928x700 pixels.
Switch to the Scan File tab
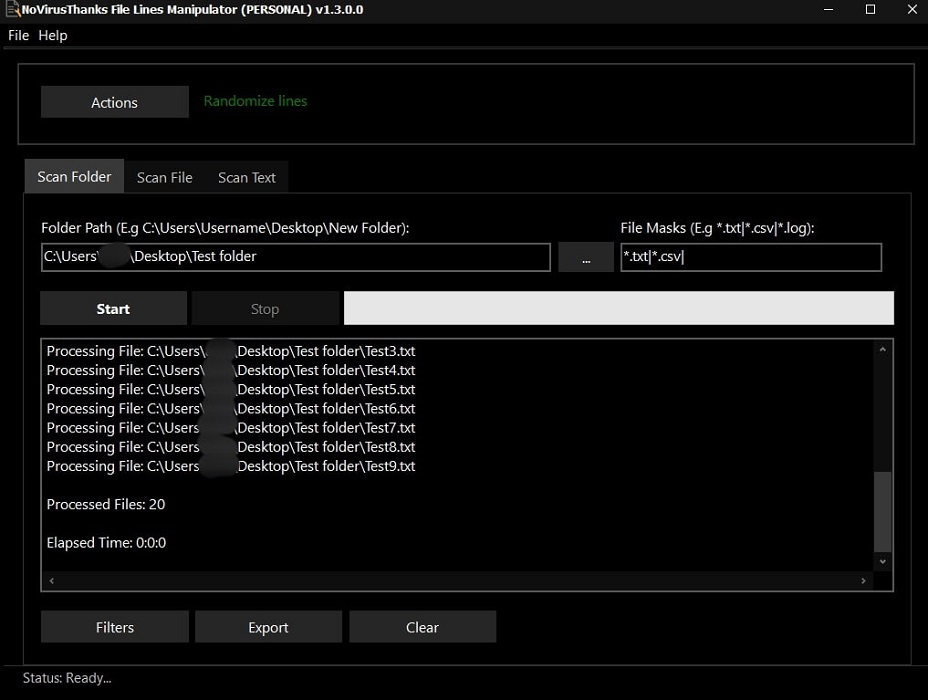click(164, 177)
